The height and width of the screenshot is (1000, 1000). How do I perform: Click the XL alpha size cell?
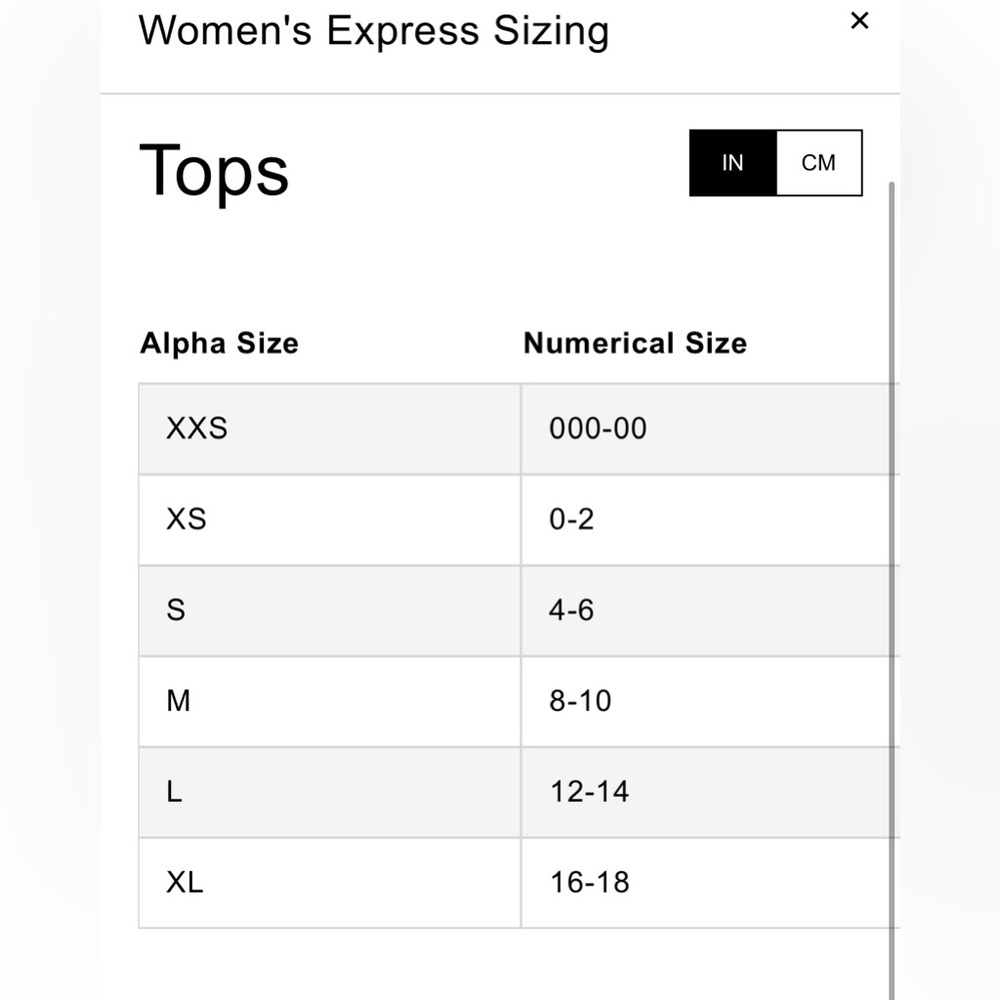[330, 883]
